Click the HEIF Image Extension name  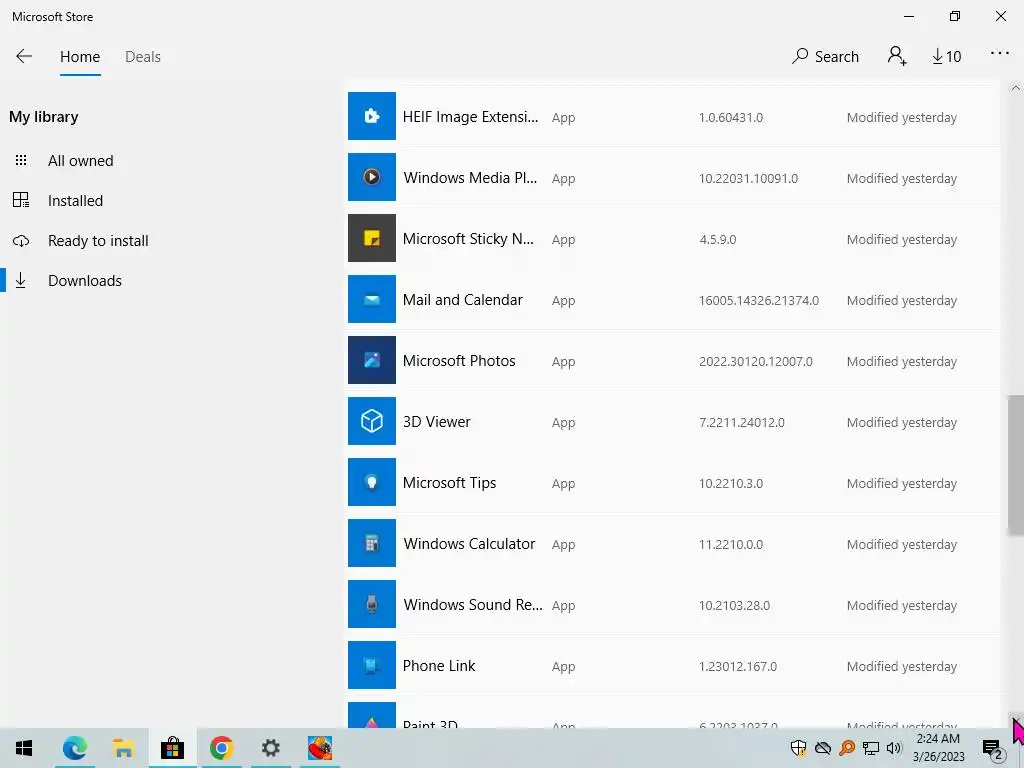(x=470, y=117)
